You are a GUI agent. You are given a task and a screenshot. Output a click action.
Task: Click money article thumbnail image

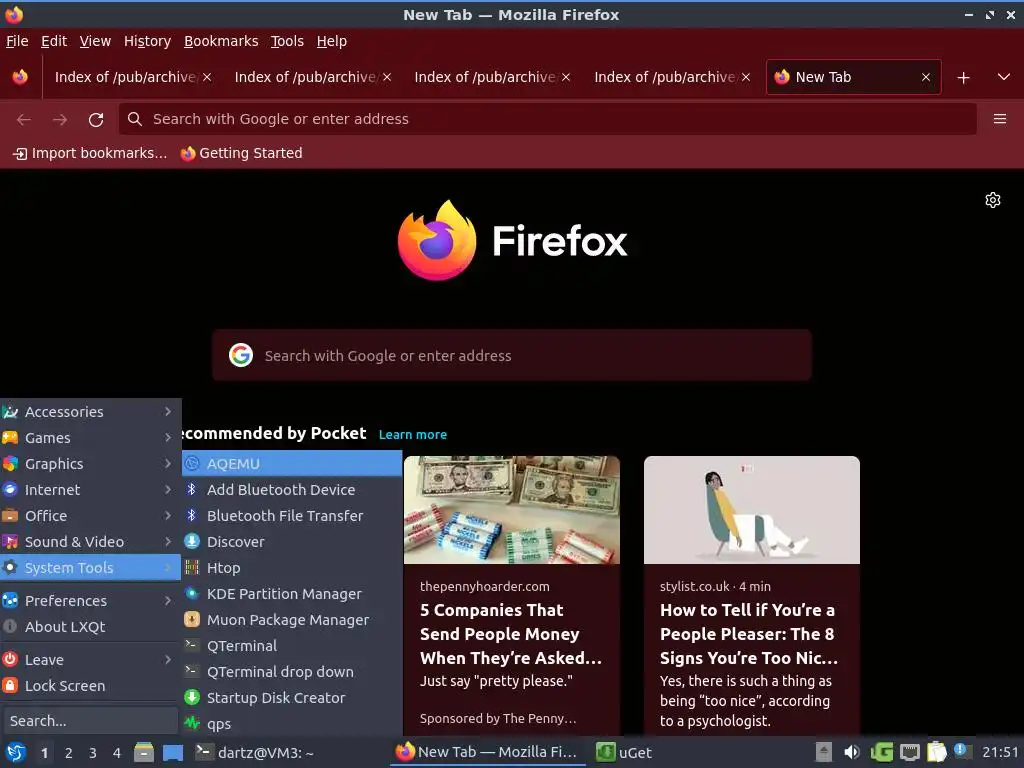click(511, 510)
